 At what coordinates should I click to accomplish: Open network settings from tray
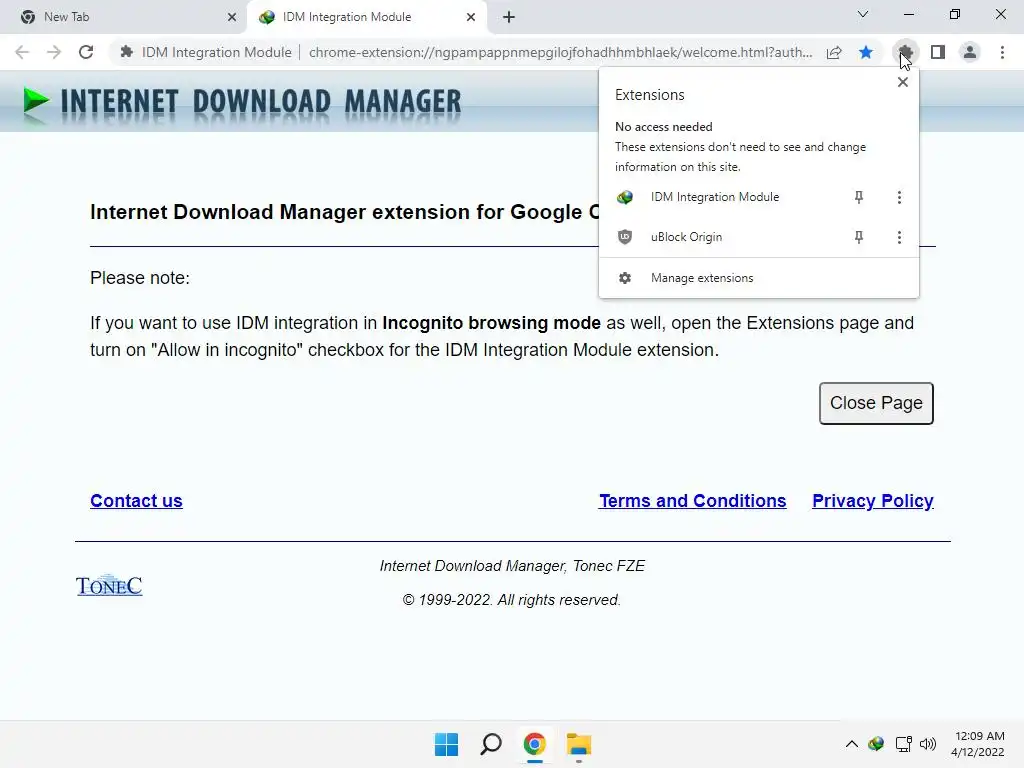903,744
